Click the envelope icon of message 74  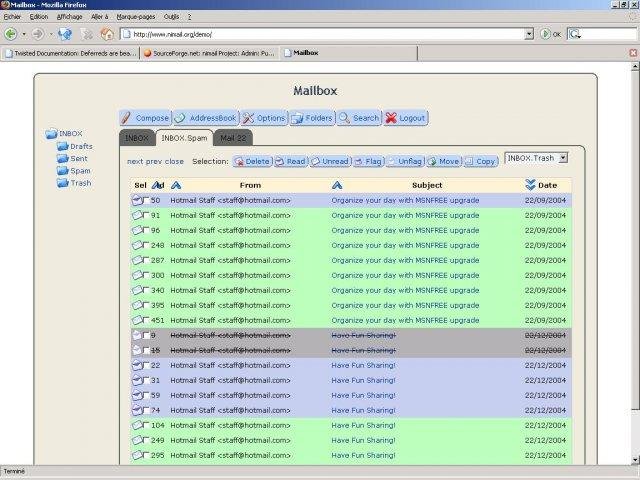click(x=138, y=410)
